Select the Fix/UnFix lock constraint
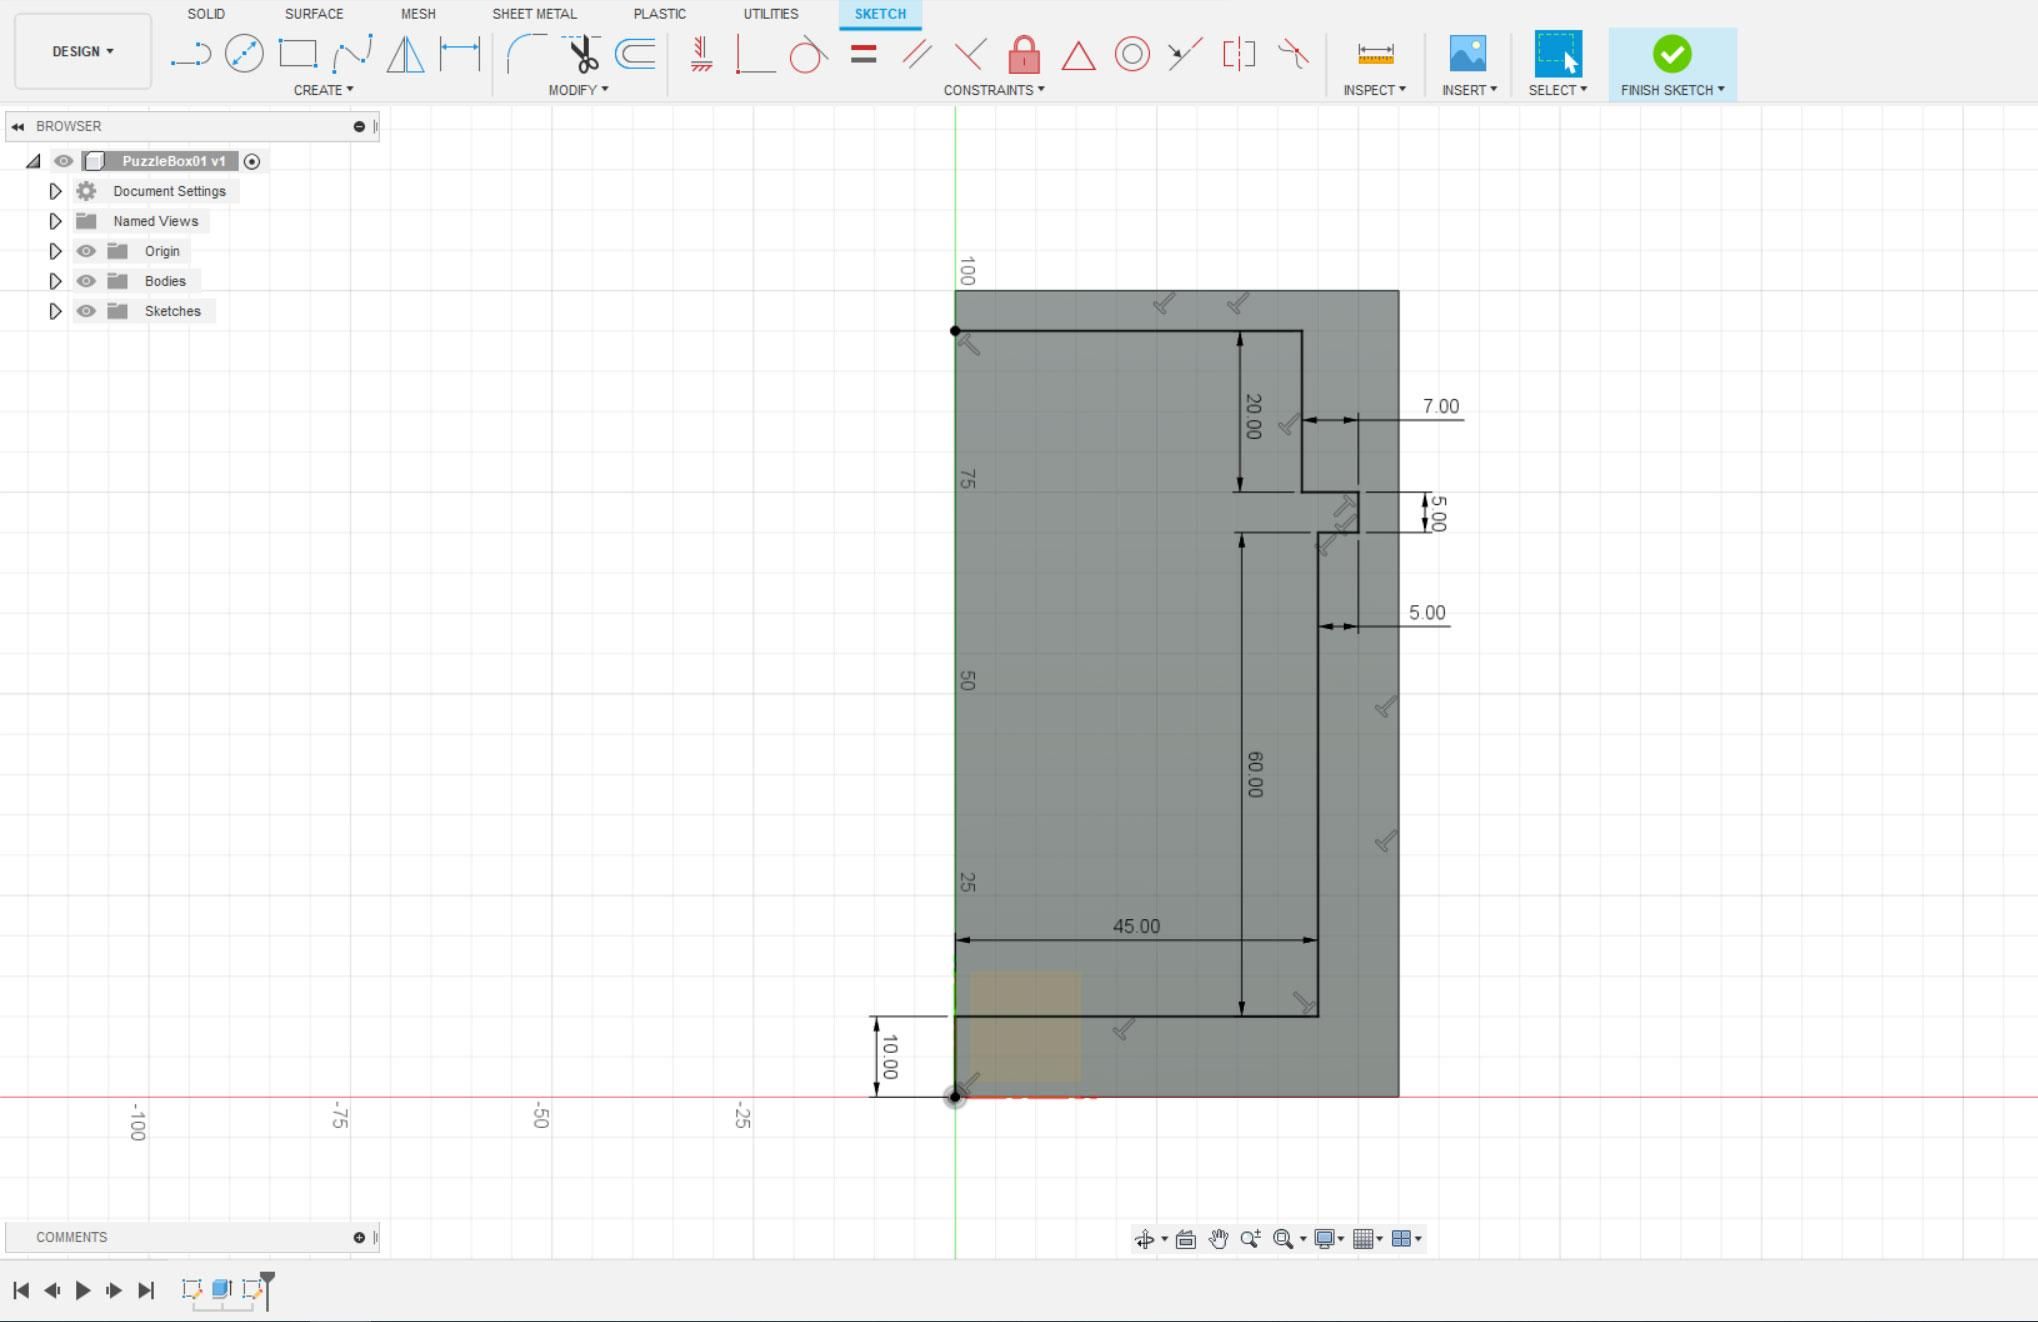The height and width of the screenshot is (1322, 2038). click(x=1023, y=54)
